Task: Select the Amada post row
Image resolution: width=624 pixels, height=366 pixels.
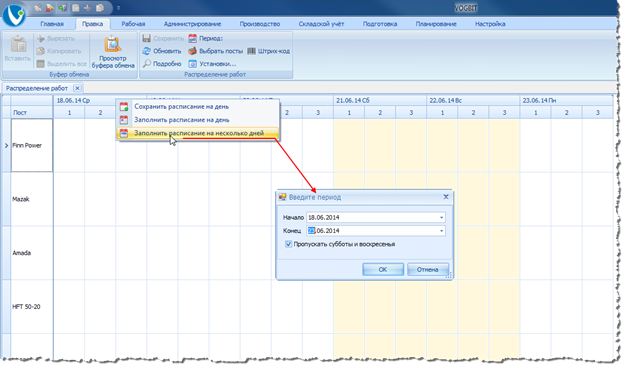Action: pos(32,253)
